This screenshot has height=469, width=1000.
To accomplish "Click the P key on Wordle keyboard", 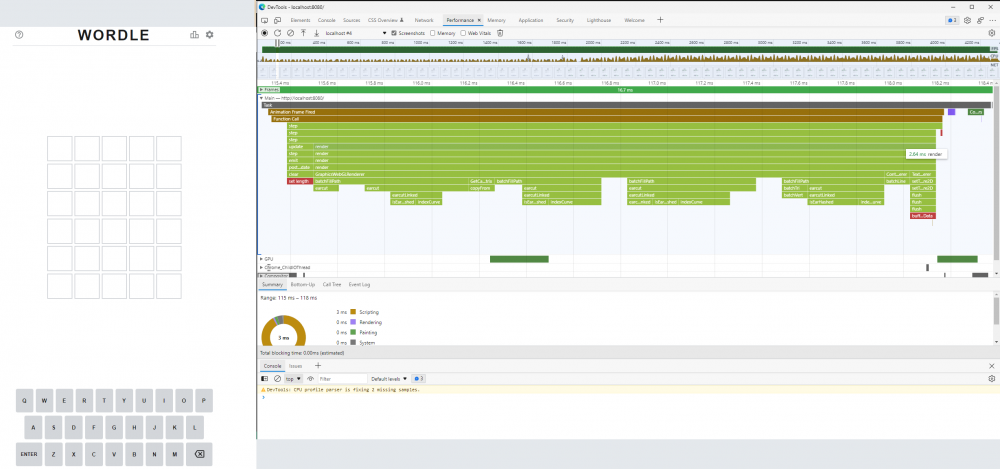I will 203,401.
